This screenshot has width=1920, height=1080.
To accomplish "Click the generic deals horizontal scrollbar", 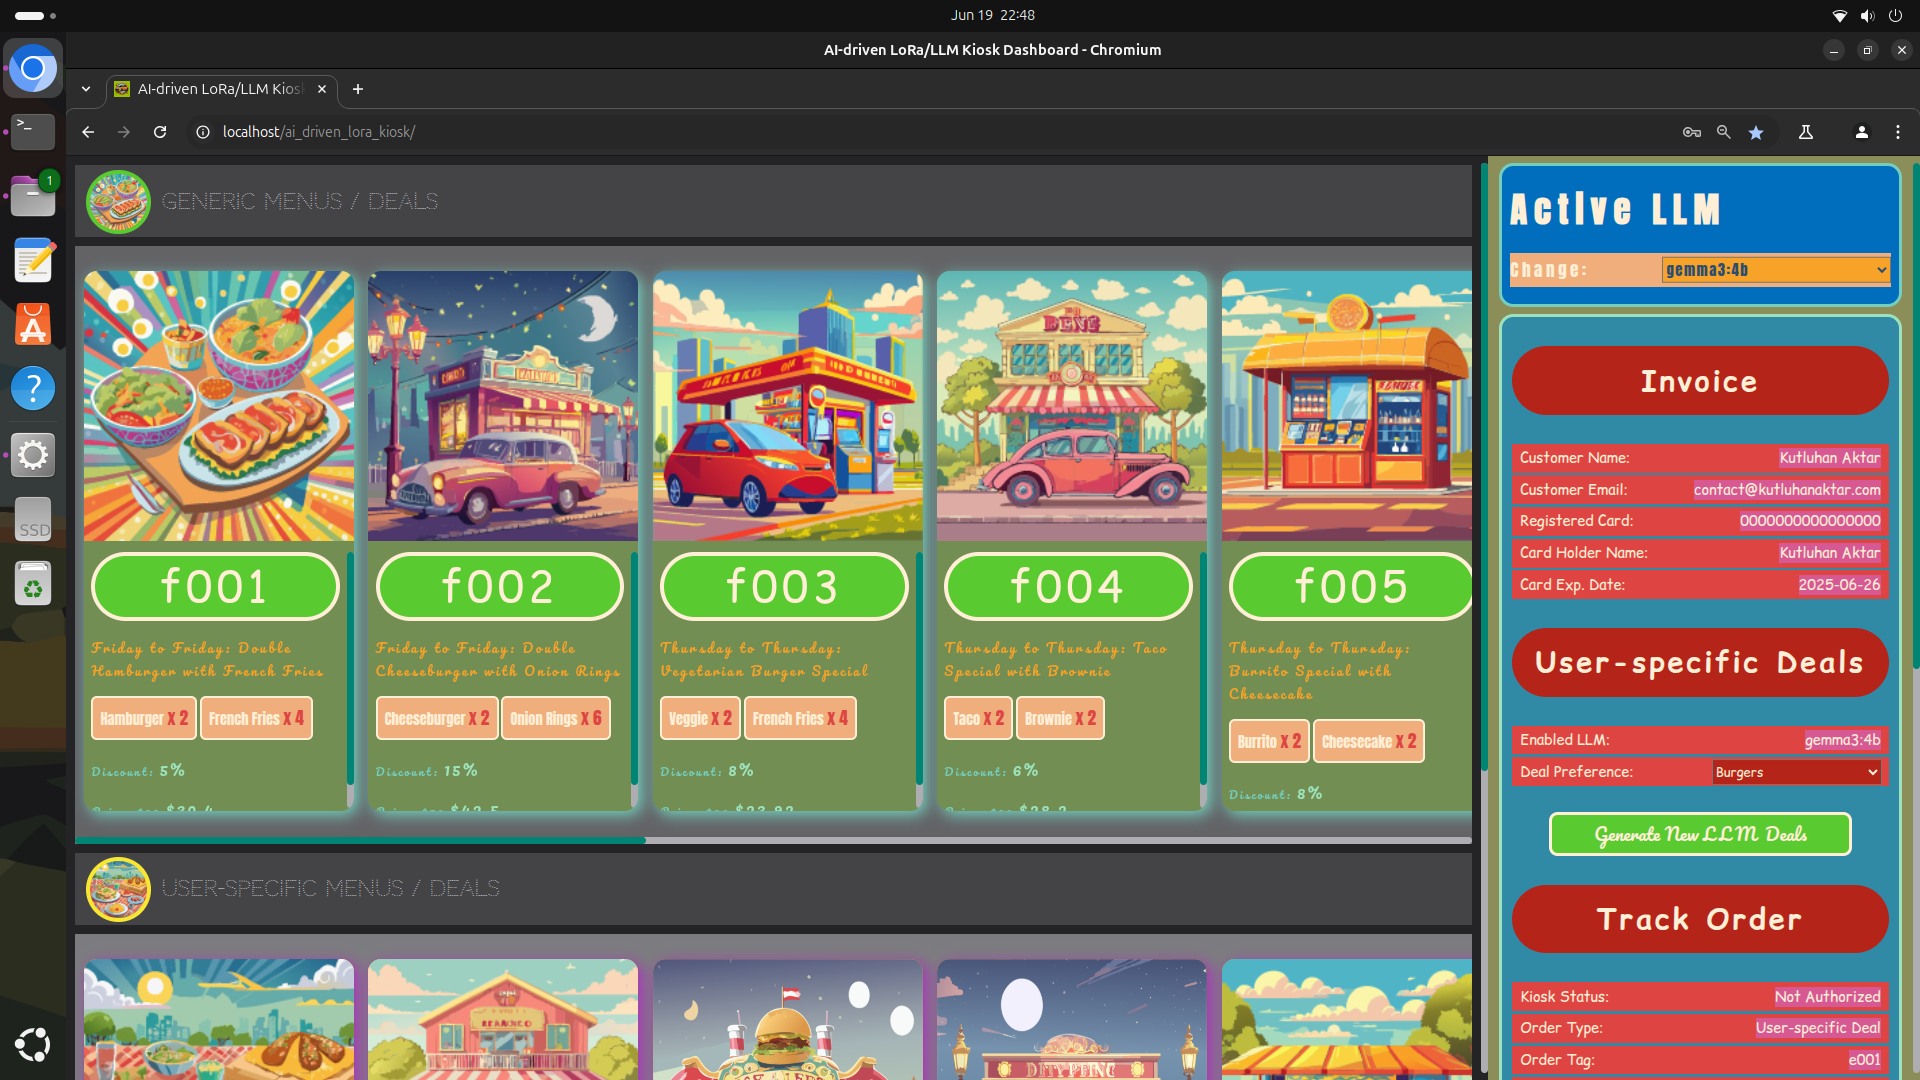I will tap(360, 840).
